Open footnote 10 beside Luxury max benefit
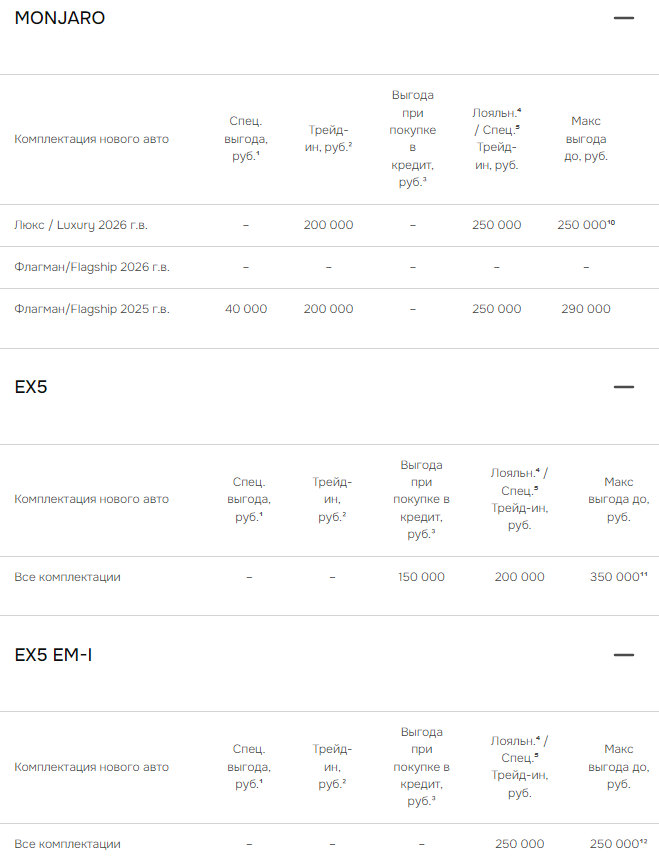This screenshot has width=659, height=865. (x=611, y=222)
